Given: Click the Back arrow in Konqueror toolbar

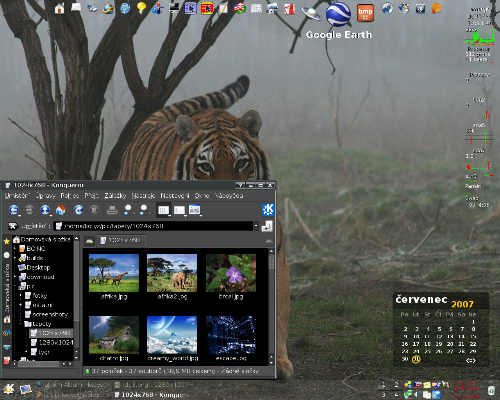Looking at the screenshot, I should [x=14, y=210].
